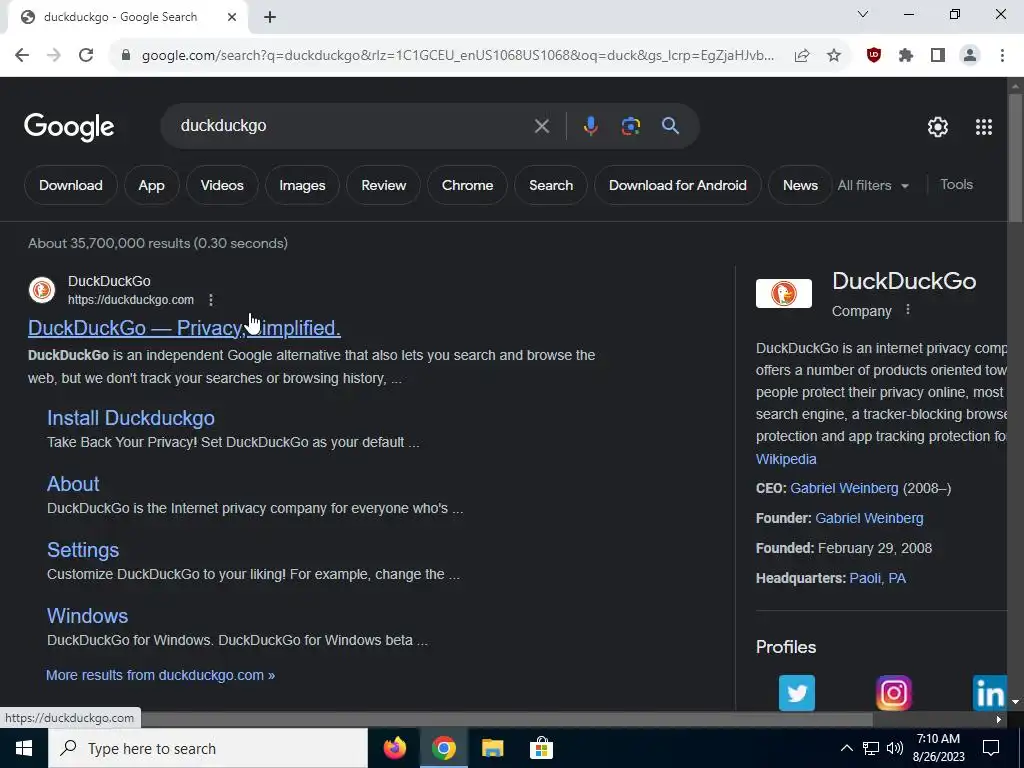Open Google Lens image search icon
The height and width of the screenshot is (768, 1024).
(x=630, y=126)
